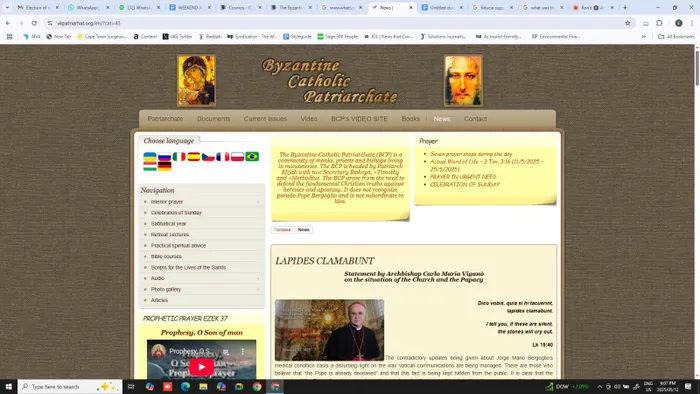Viewport: 700px width, 394px height.
Task: Expand the Interior prayer submenu arrow
Action: point(258,202)
